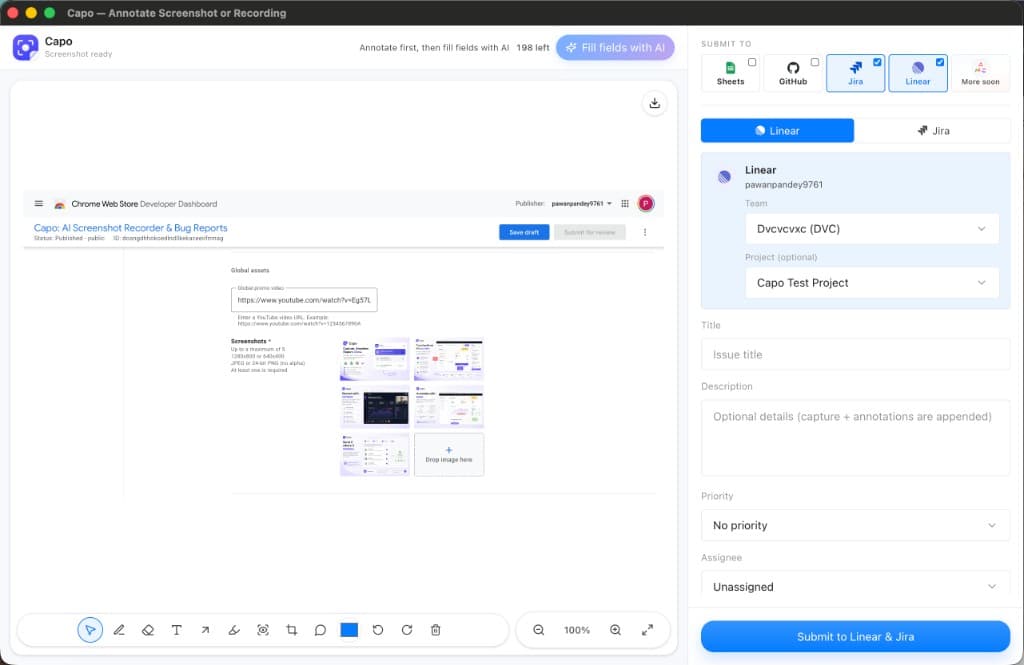Click Save draft in captured screenshot
The width and height of the screenshot is (1024, 665).
click(524, 232)
